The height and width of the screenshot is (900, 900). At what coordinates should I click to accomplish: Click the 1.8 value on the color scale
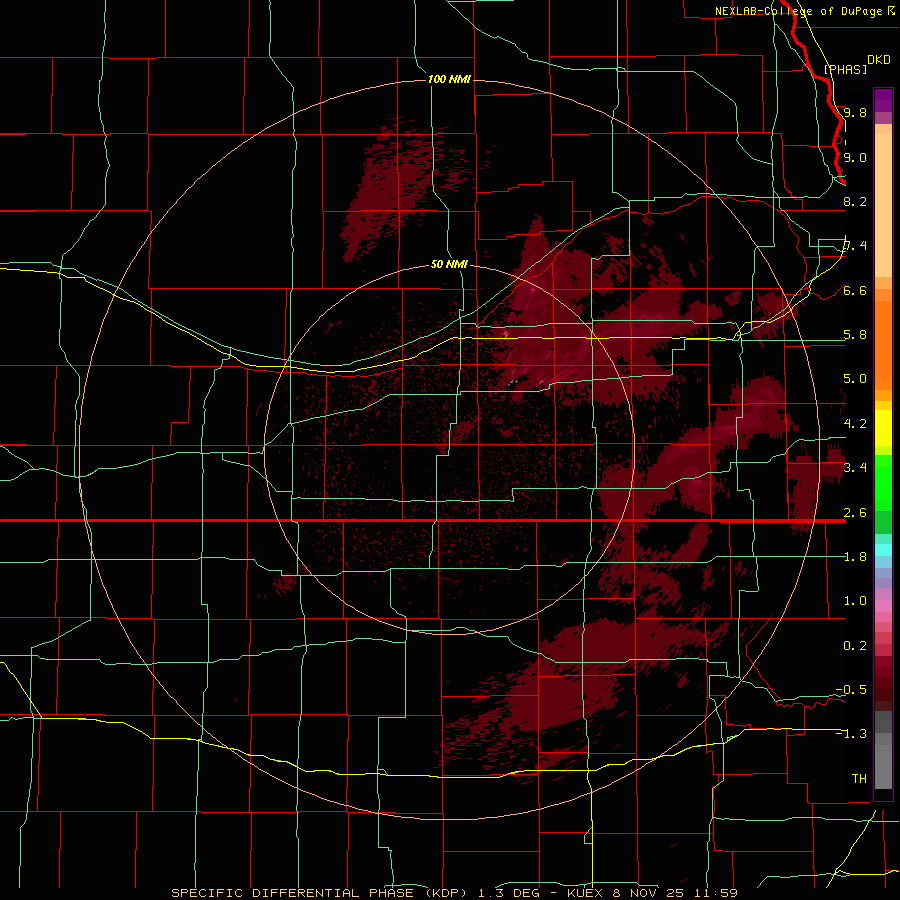coord(855,557)
